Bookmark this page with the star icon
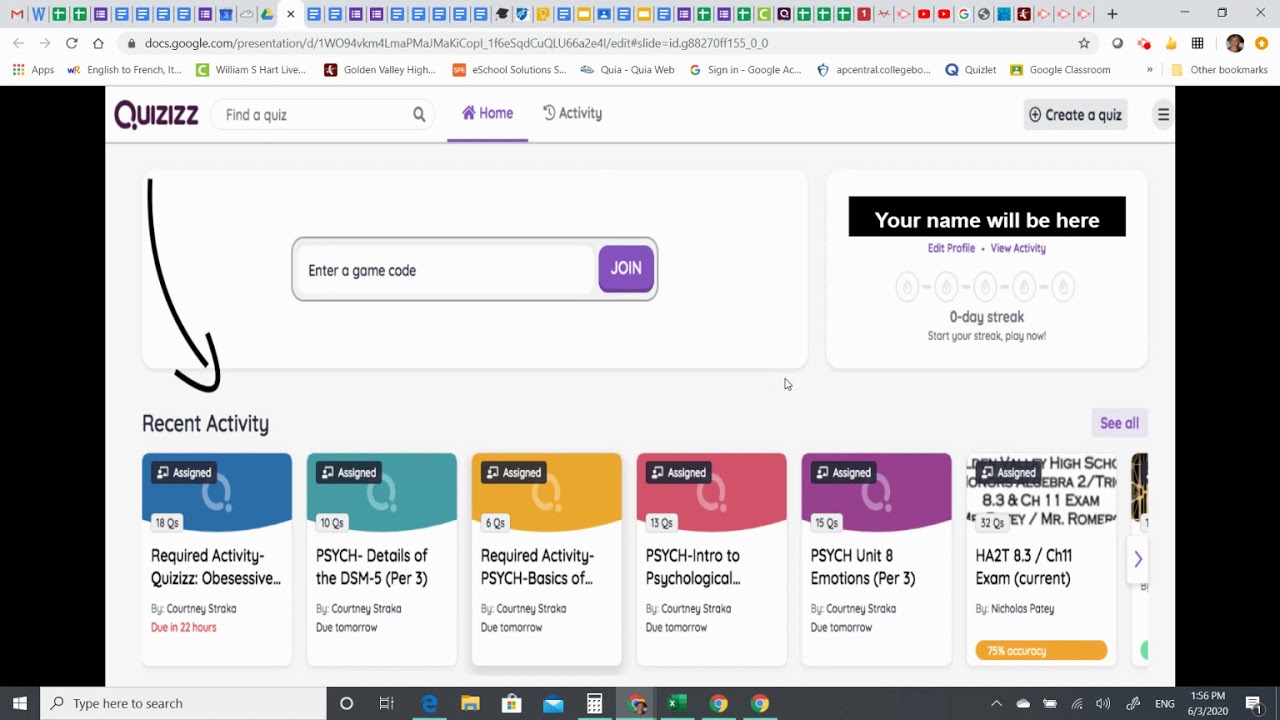1280x720 pixels. (x=1084, y=43)
